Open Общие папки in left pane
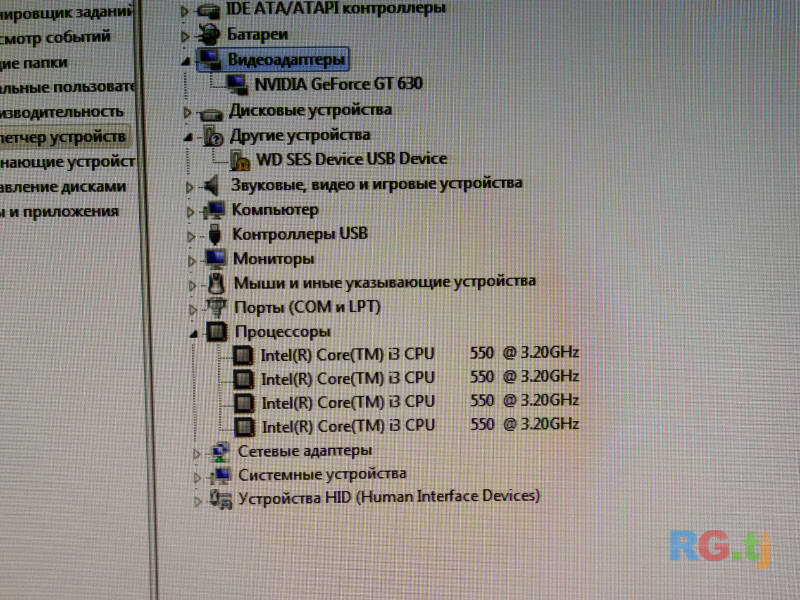This screenshot has height=600, width=800. [34, 63]
